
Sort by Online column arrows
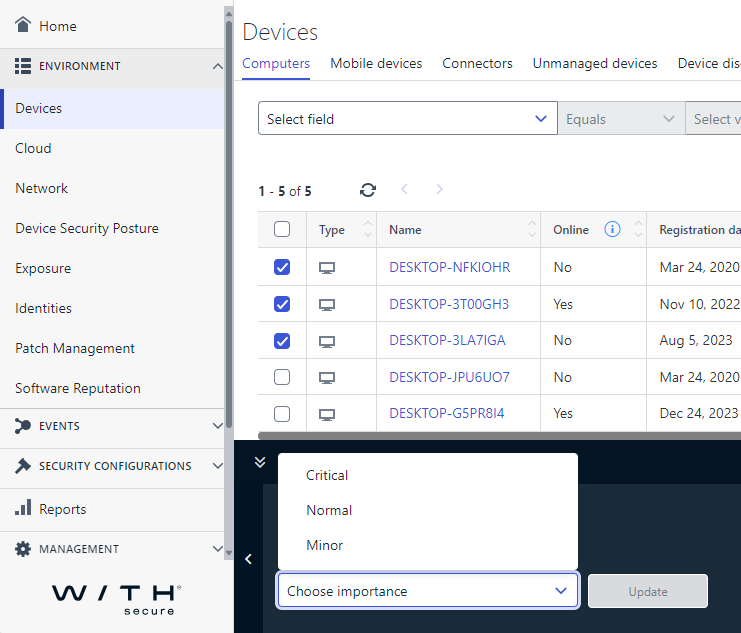[638, 229]
